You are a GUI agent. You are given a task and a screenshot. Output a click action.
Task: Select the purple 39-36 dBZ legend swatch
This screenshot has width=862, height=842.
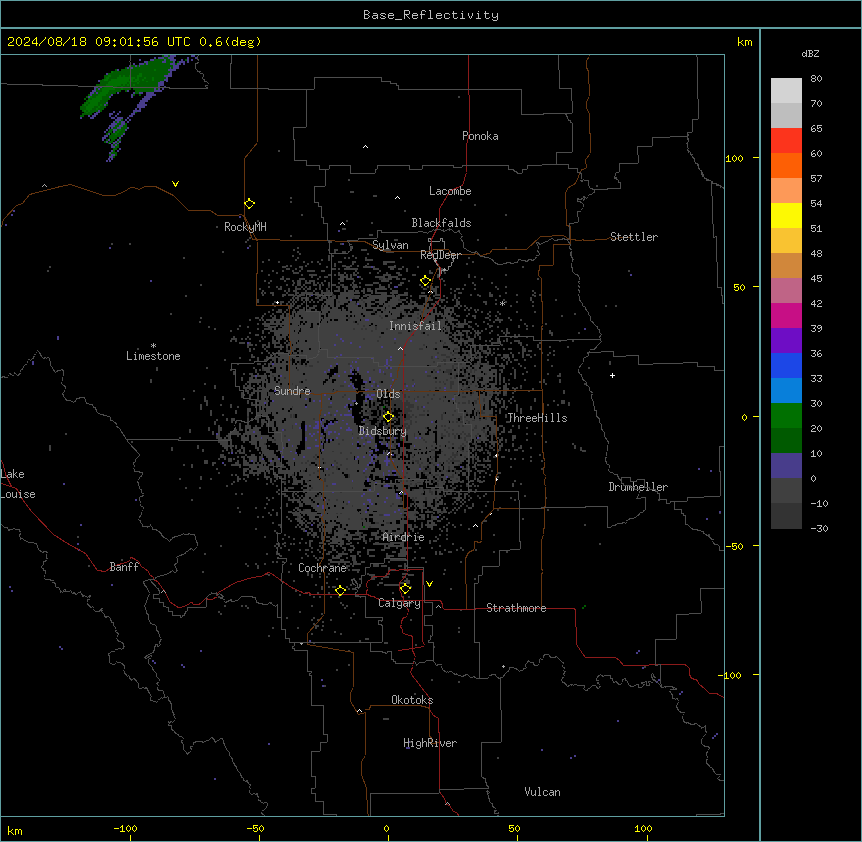coord(786,340)
